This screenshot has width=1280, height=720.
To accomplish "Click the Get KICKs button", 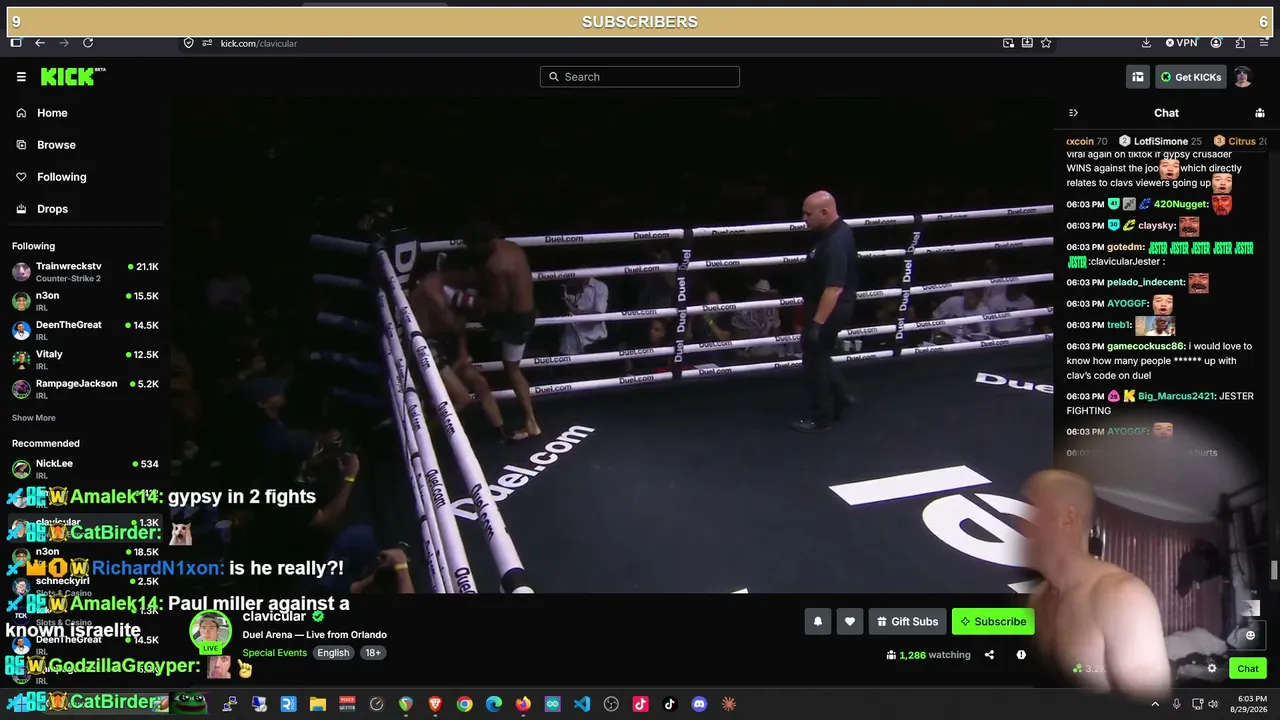I will click(1190, 77).
